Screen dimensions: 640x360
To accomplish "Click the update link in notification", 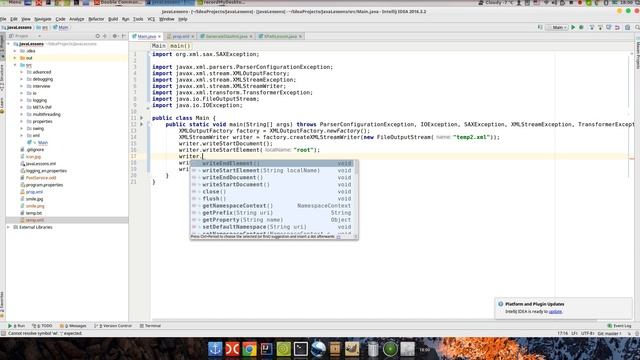I will [x=556, y=312].
